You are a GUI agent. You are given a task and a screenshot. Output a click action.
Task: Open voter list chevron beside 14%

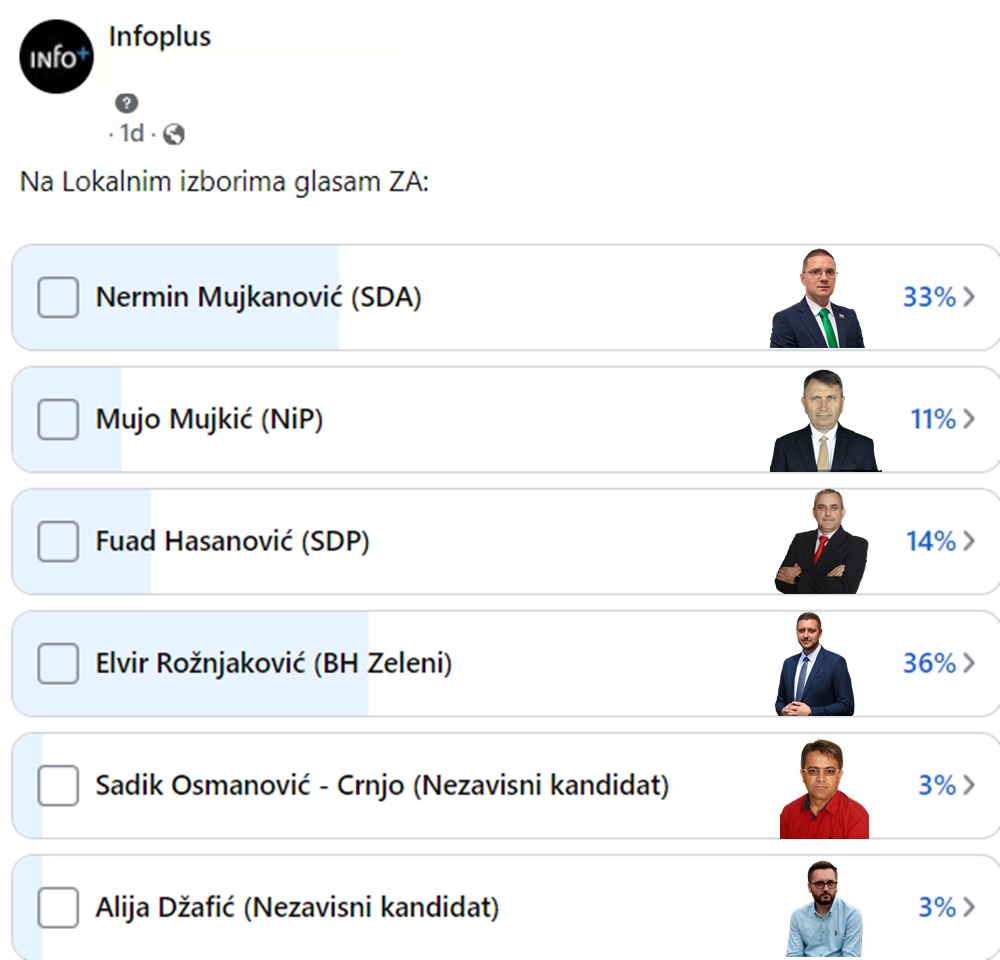click(968, 541)
